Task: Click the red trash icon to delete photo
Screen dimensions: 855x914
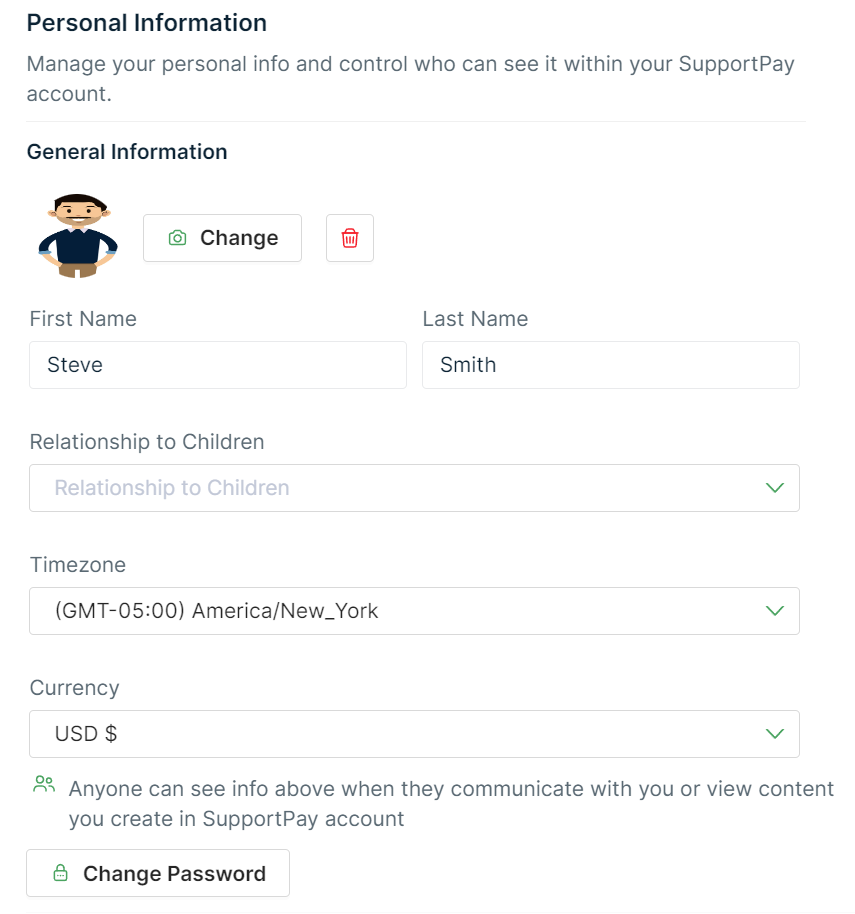Action: (x=350, y=238)
